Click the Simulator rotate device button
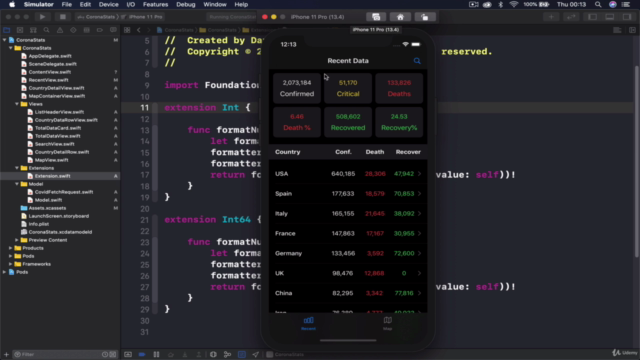640x360 pixels. (424, 17)
